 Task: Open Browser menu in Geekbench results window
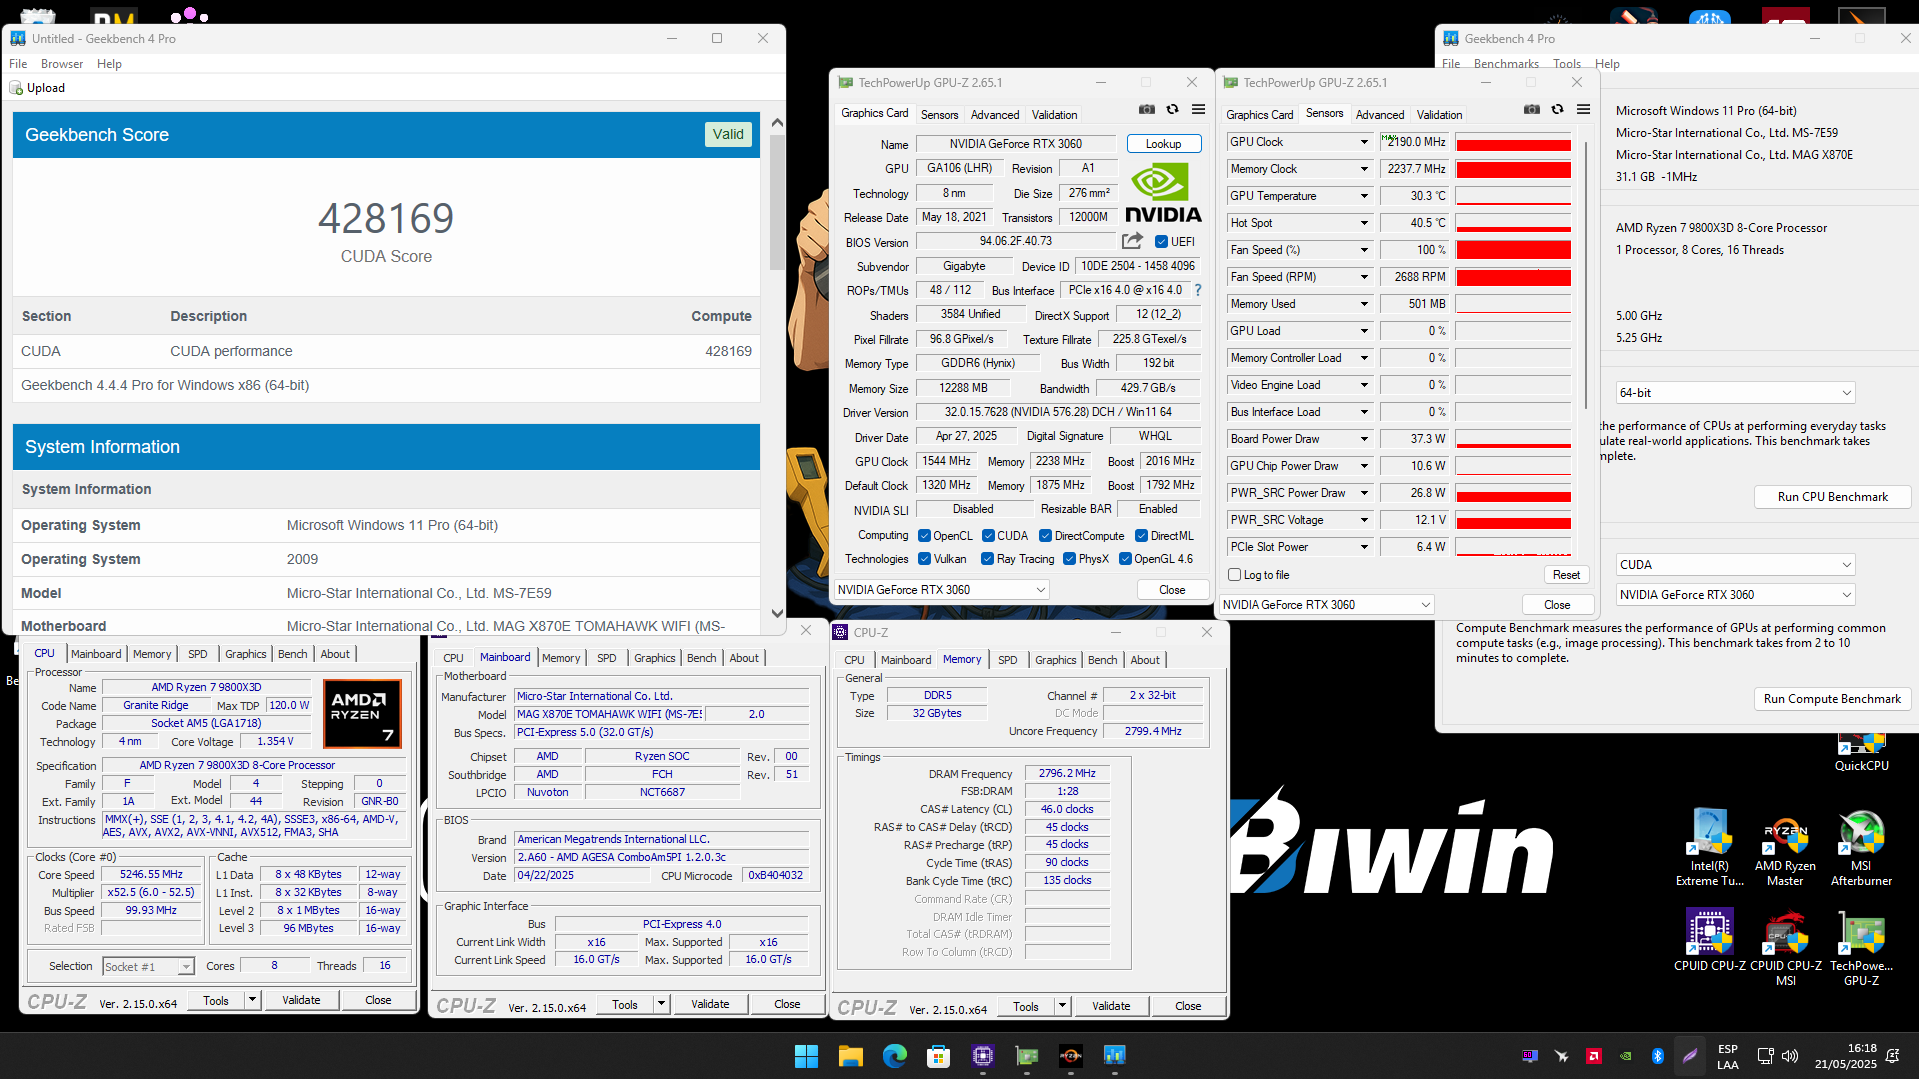click(x=62, y=64)
